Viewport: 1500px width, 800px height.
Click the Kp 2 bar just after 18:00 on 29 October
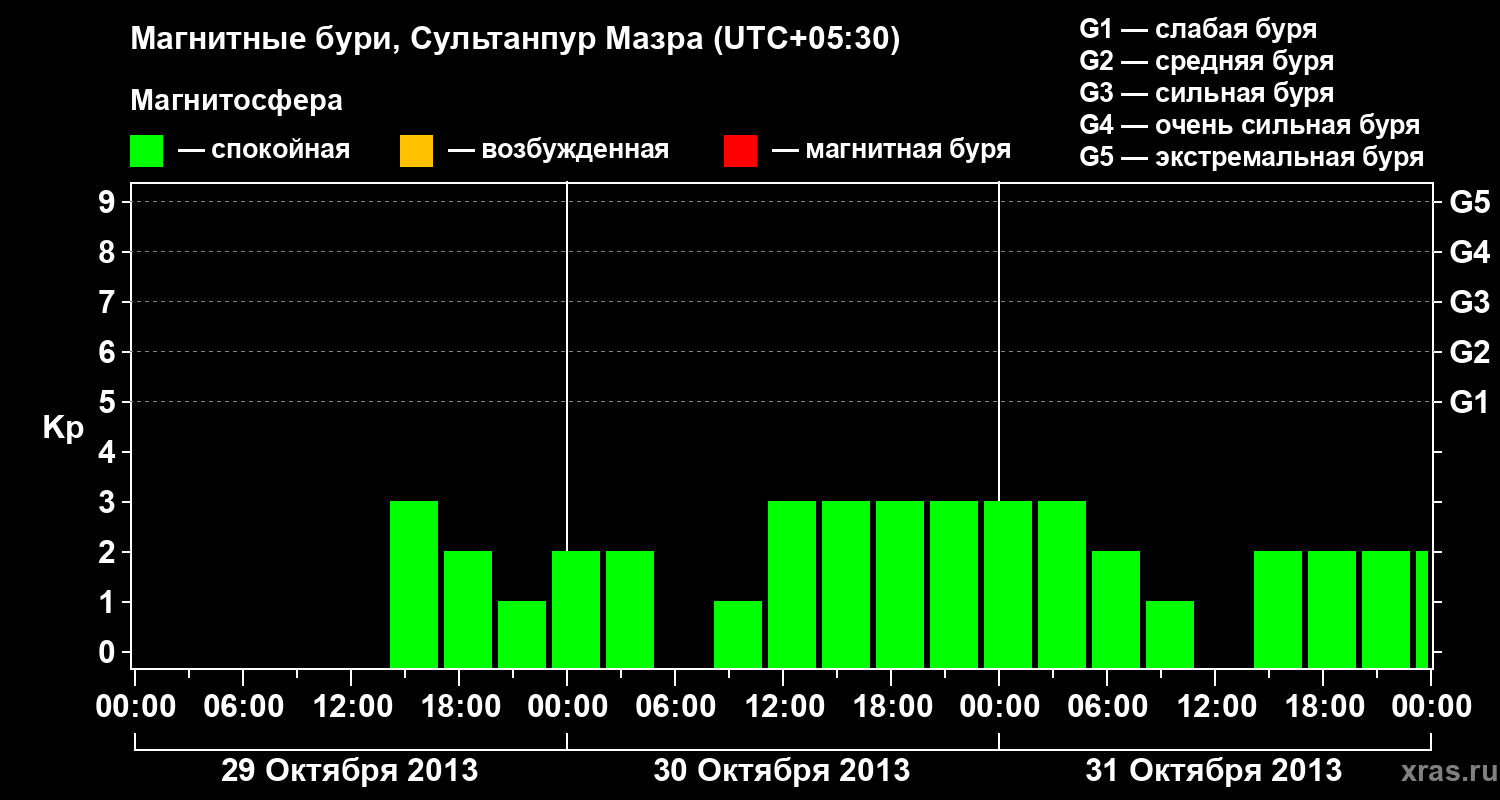coord(468,609)
